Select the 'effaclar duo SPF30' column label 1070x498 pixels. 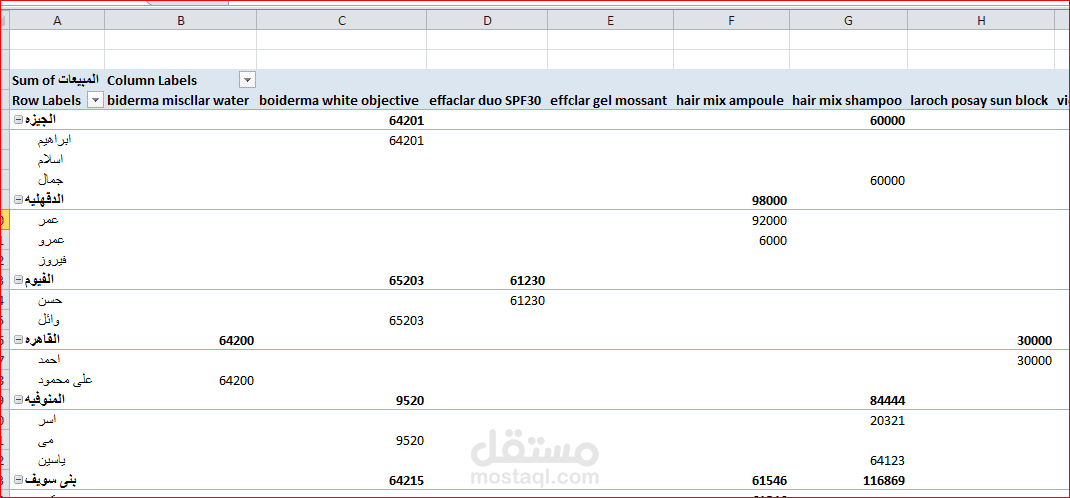pyautogui.click(x=485, y=100)
